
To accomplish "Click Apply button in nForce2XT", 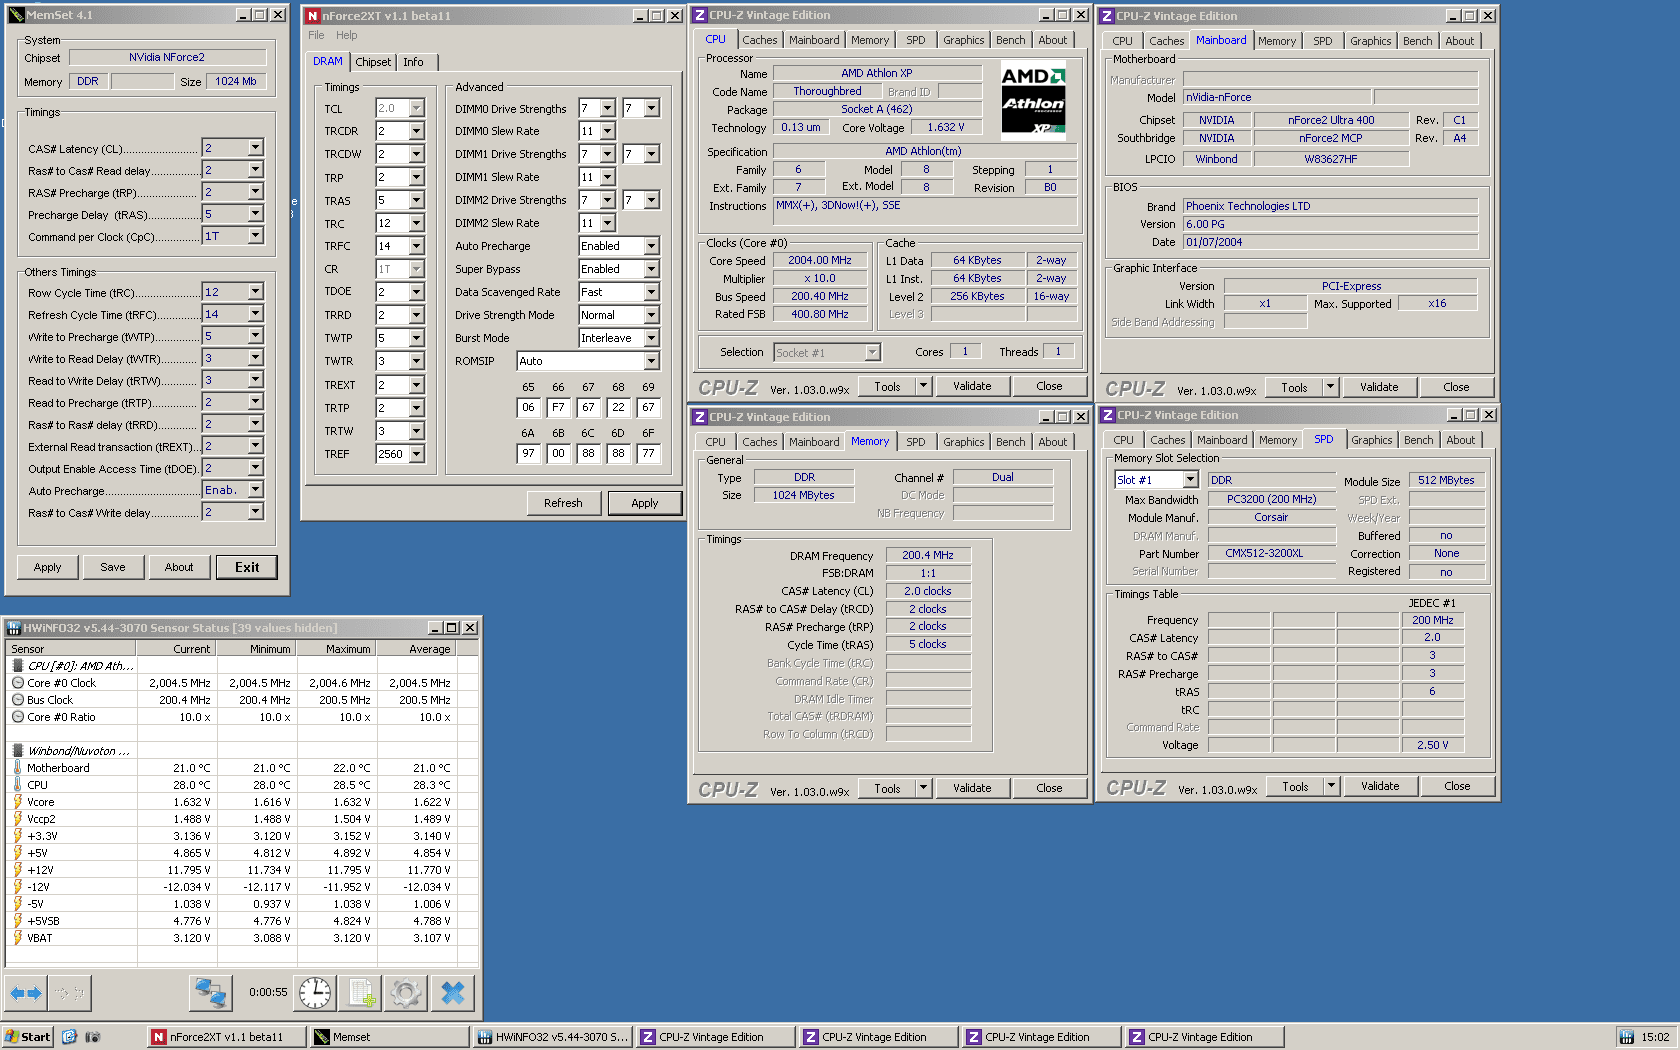I will [645, 503].
